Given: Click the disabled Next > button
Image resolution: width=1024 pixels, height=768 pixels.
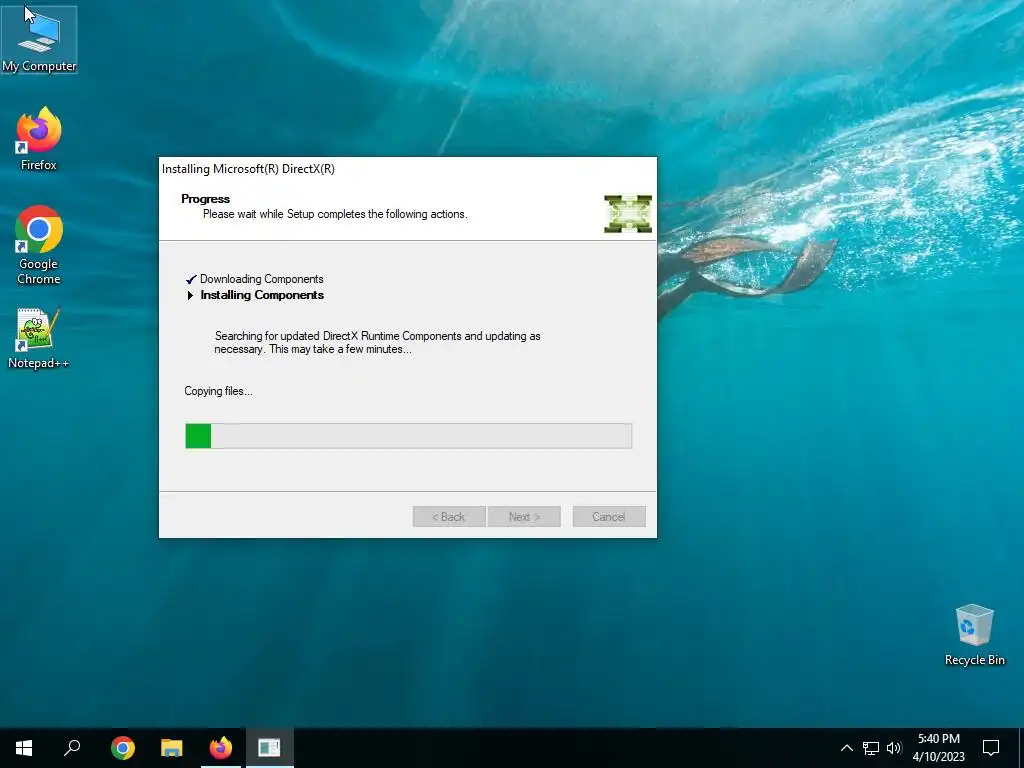Looking at the screenshot, I should (524, 517).
